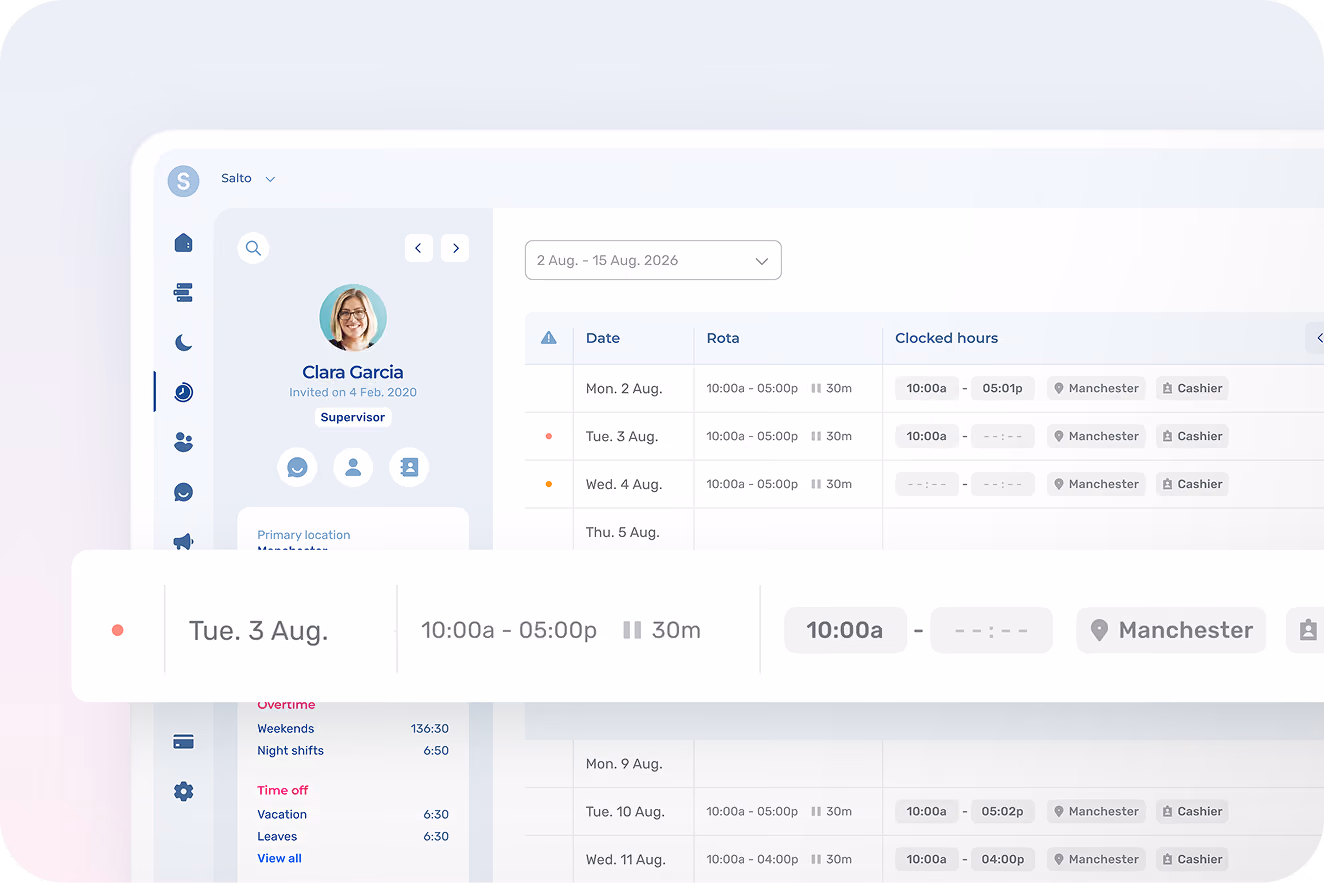Open the home icon in sidebar
1324x883 pixels.
coord(183,243)
